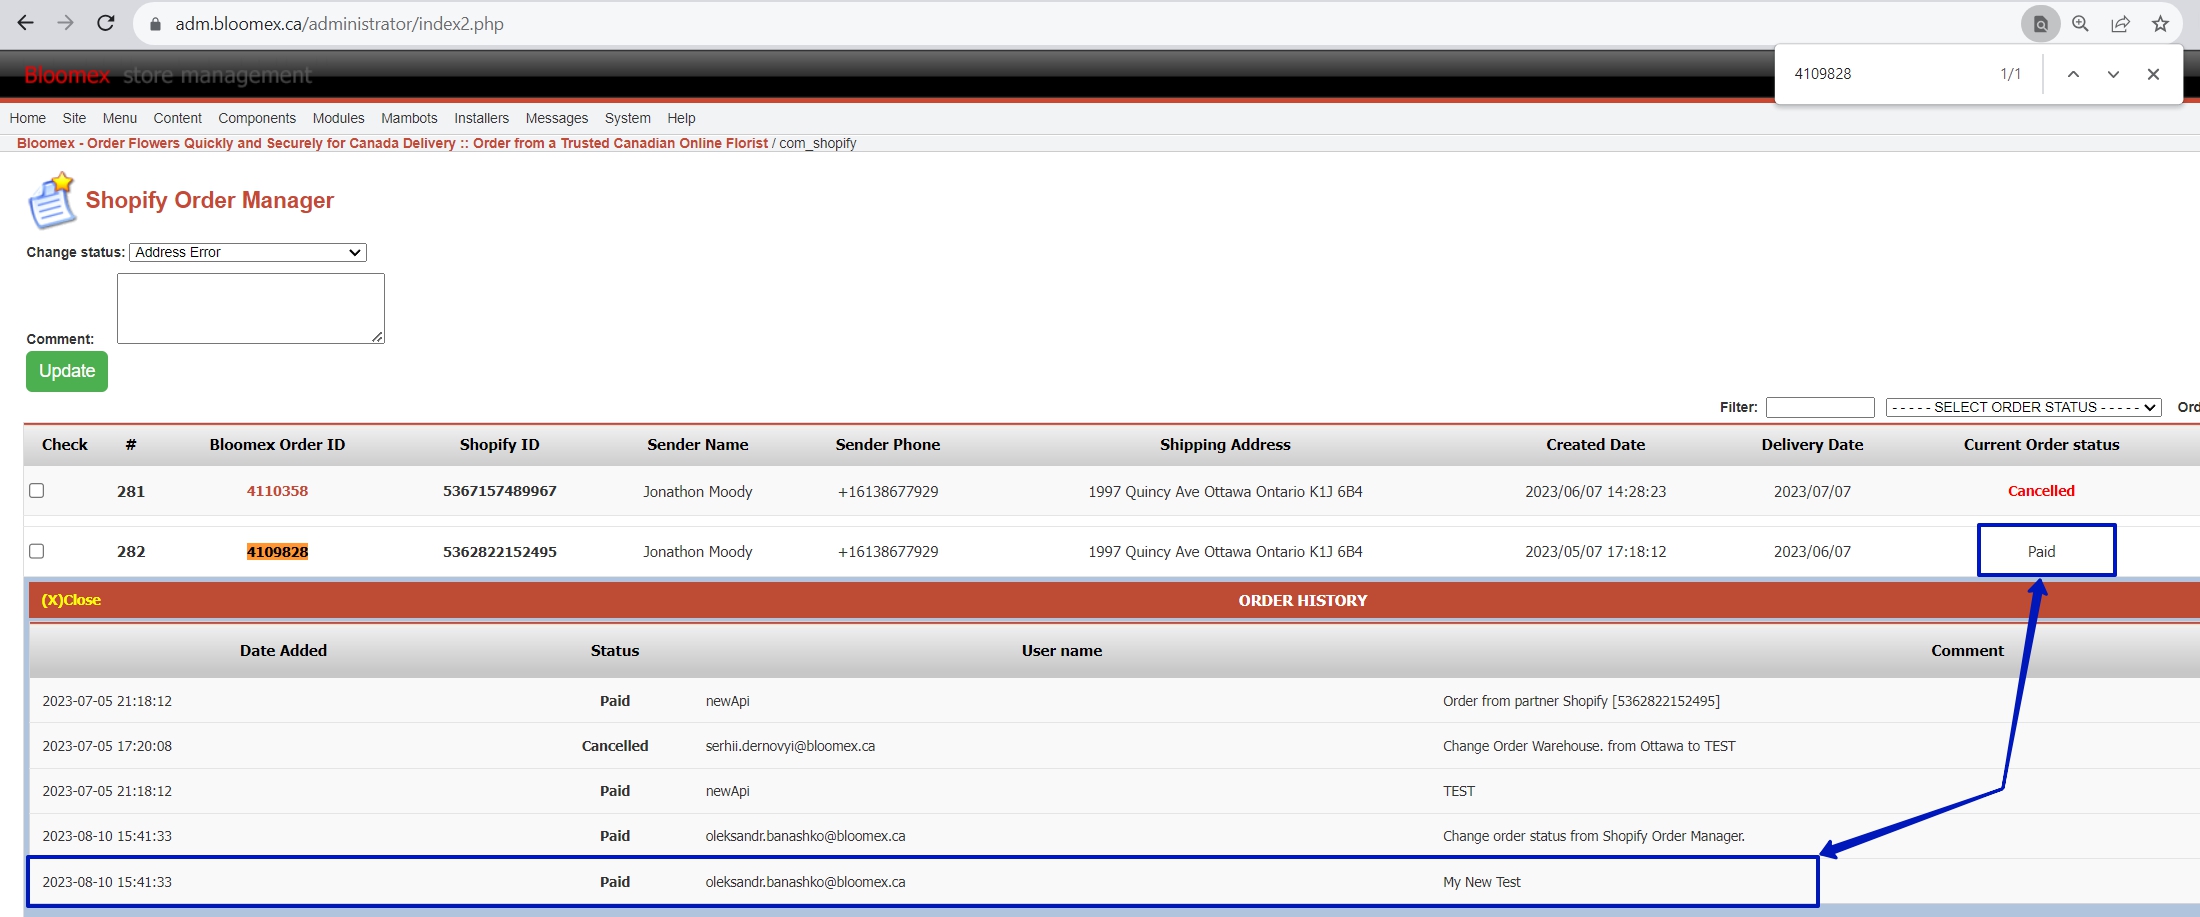Open the Content menu
Viewport: 2200px width, 917px height.
[x=178, y=118]
